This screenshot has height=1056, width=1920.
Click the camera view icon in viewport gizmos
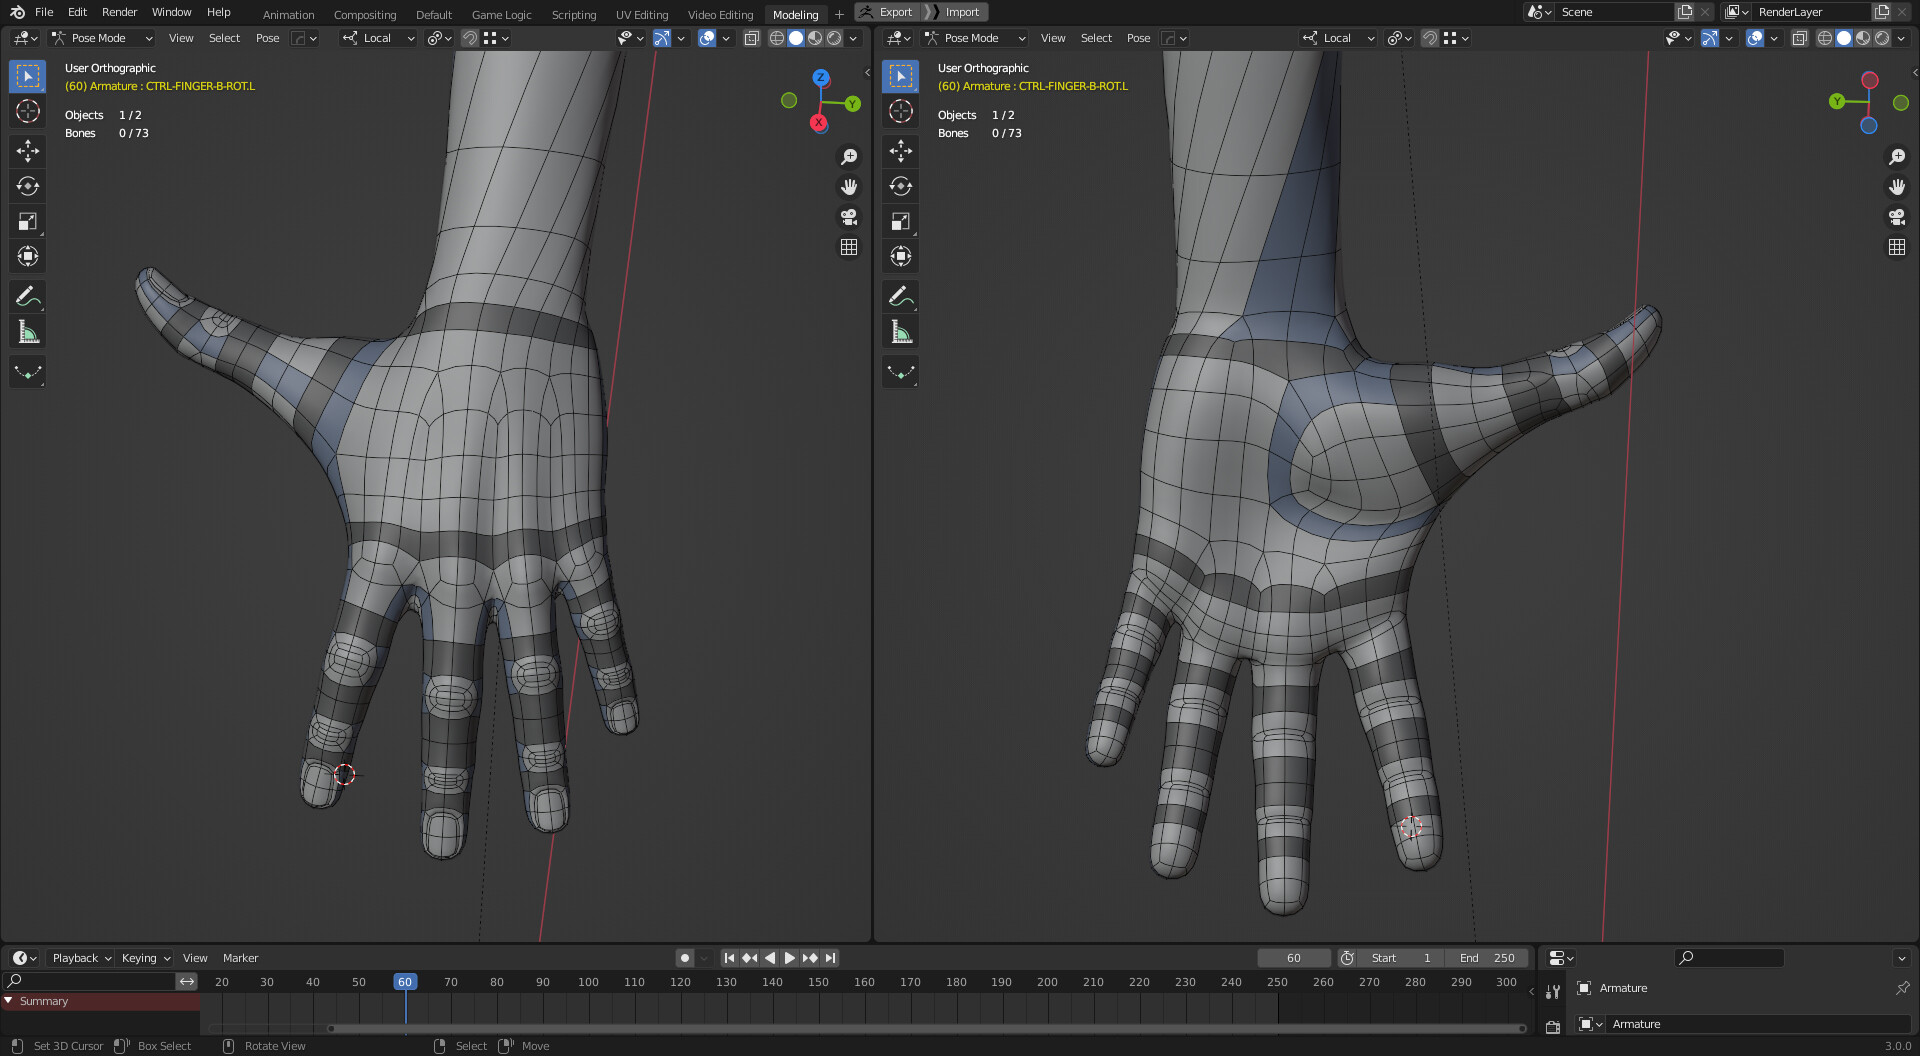pos(848,217)
